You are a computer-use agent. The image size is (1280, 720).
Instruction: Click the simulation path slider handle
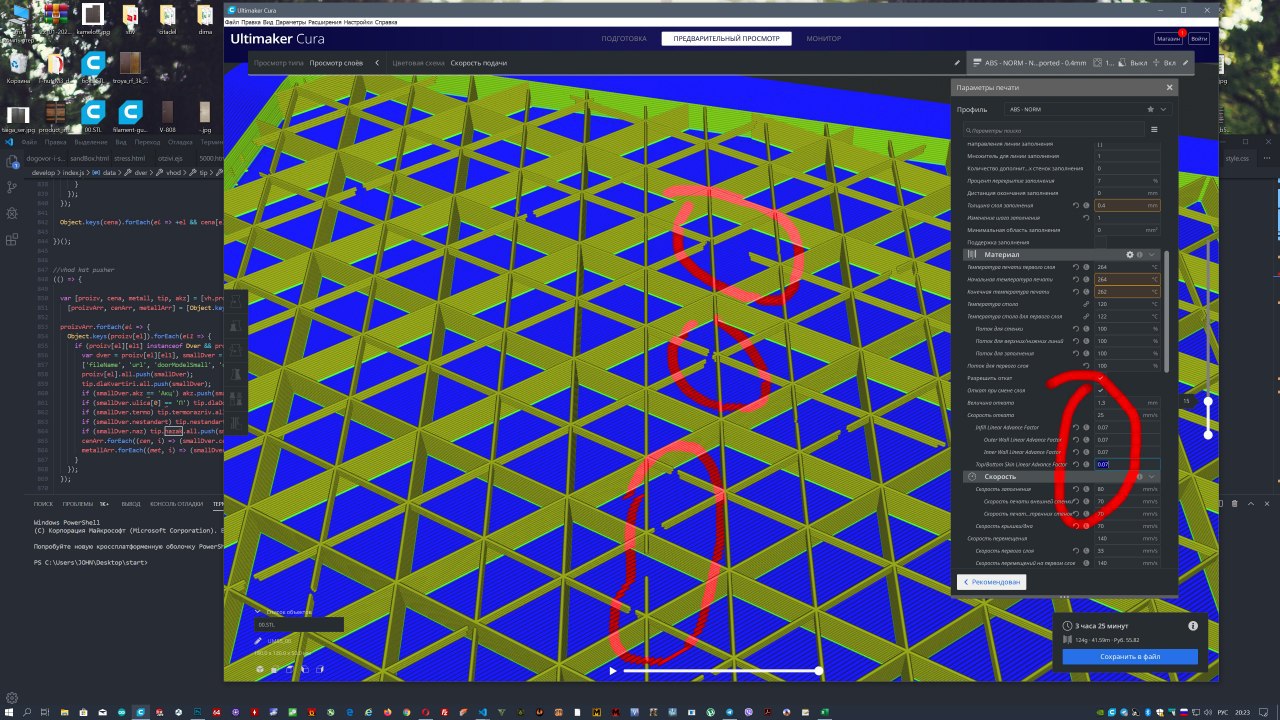pyautogui.click(x=819, y=670)
